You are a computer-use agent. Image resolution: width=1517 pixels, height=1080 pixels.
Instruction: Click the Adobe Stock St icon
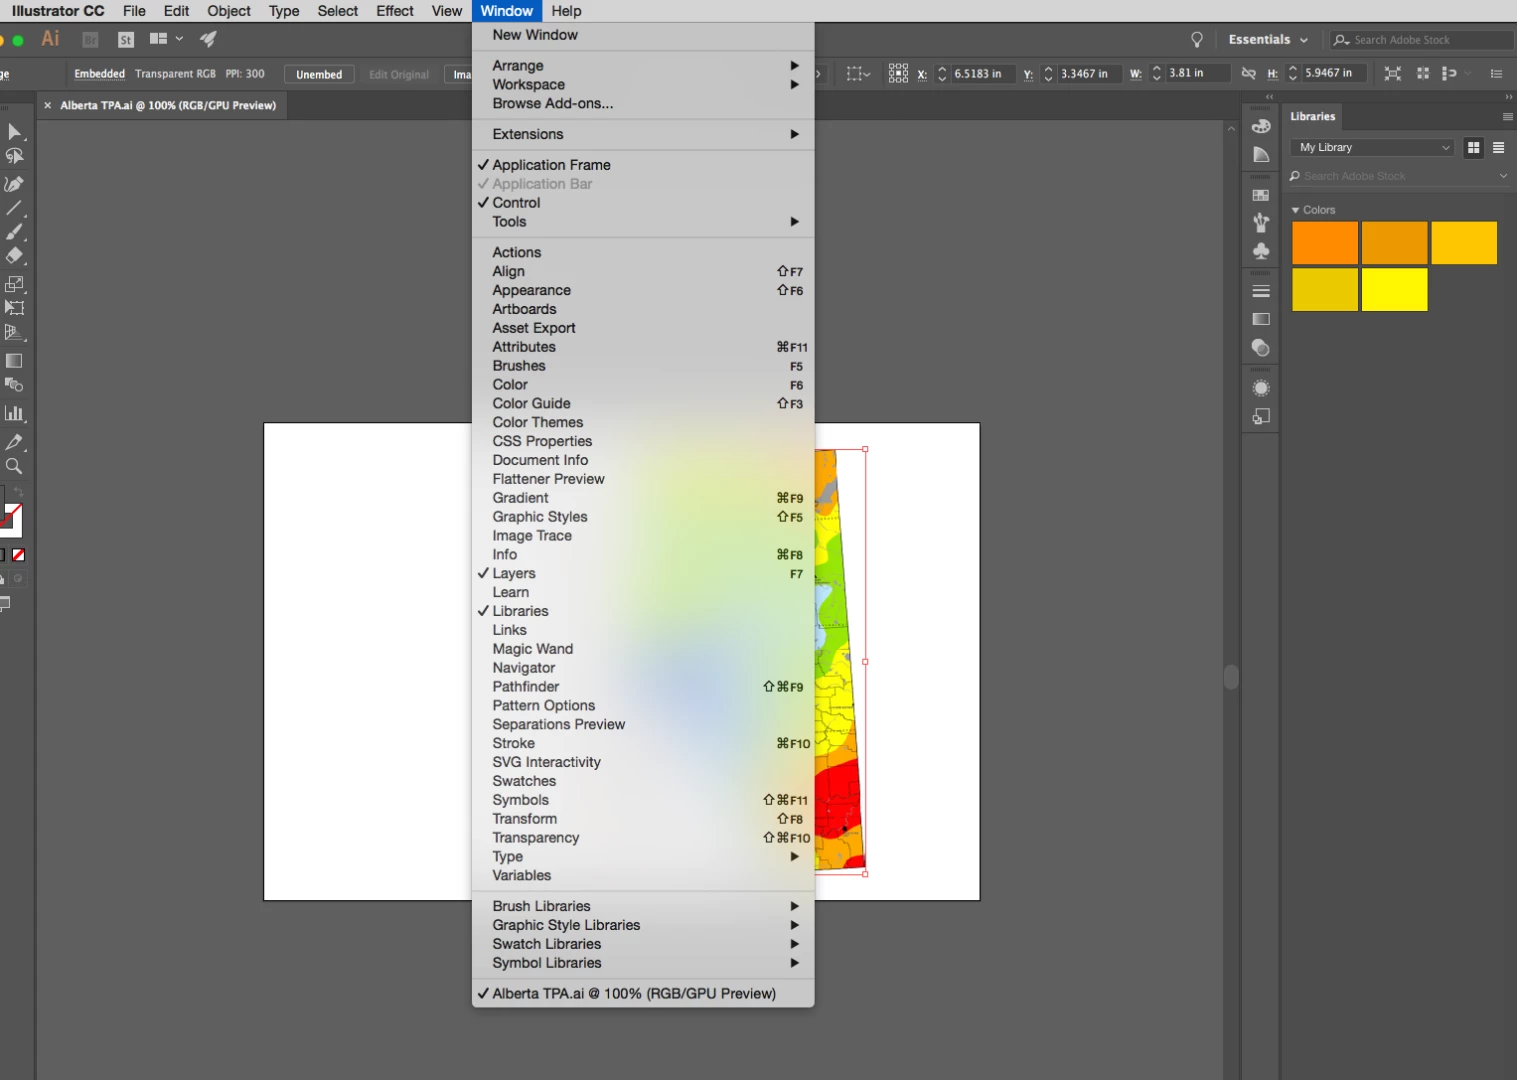click(126, 40)
